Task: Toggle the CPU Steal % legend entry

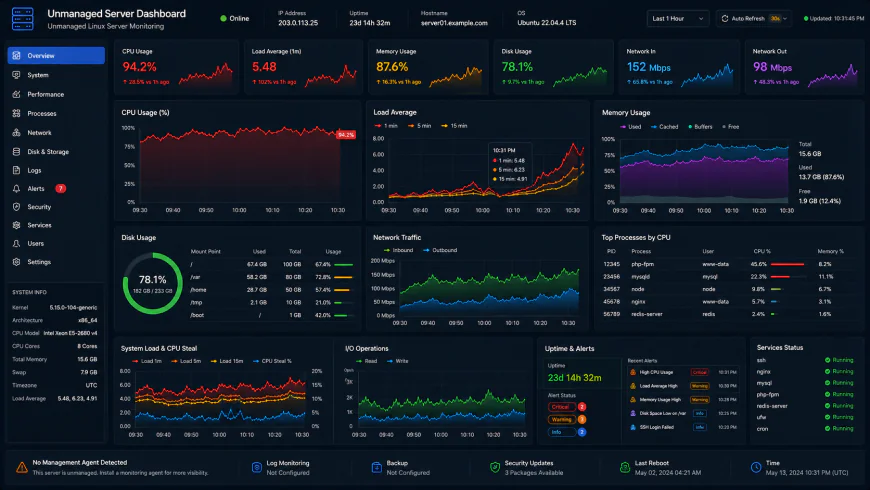Action: 272,361
